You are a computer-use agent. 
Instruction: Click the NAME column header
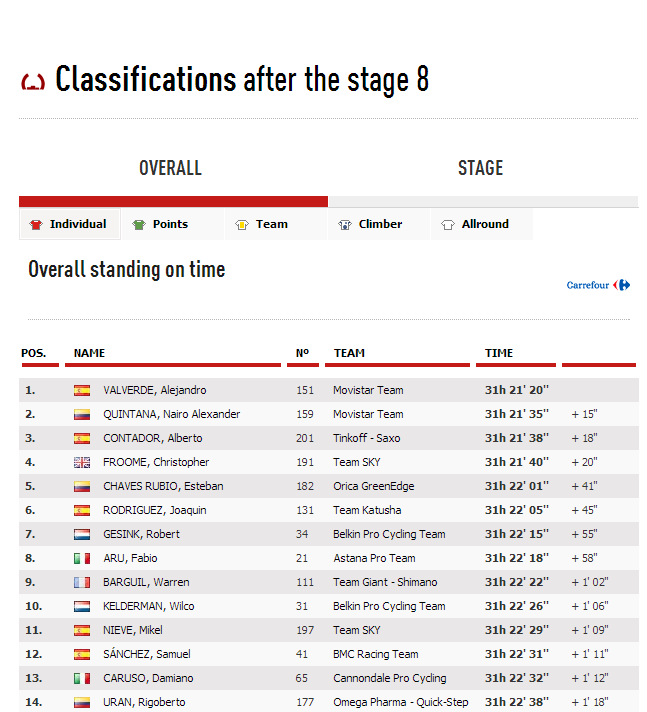click(89, 353)
